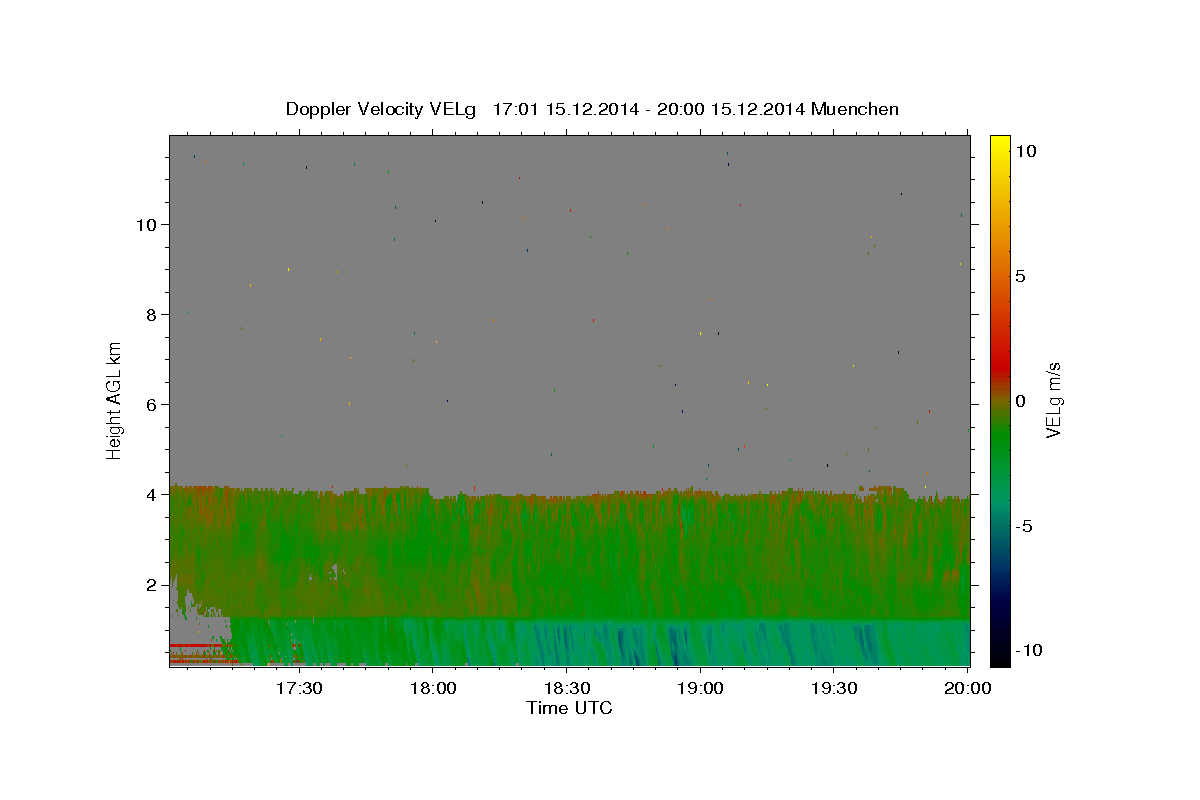Click the 18:30 time tick label

(x=566, y=688)
